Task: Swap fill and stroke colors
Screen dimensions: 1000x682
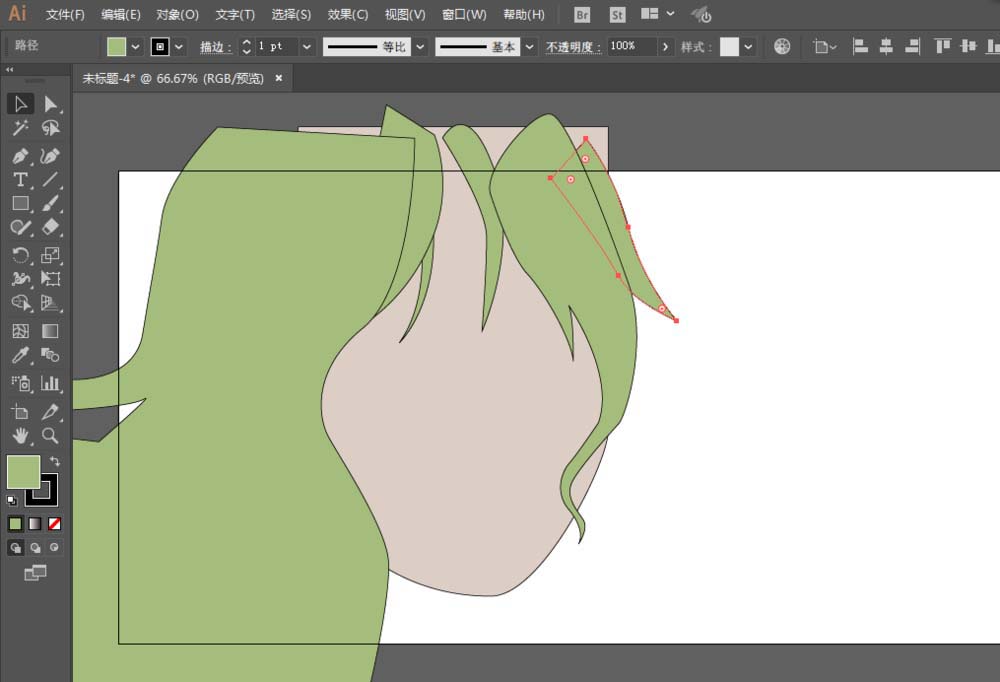Action: (x=54, y=461)
